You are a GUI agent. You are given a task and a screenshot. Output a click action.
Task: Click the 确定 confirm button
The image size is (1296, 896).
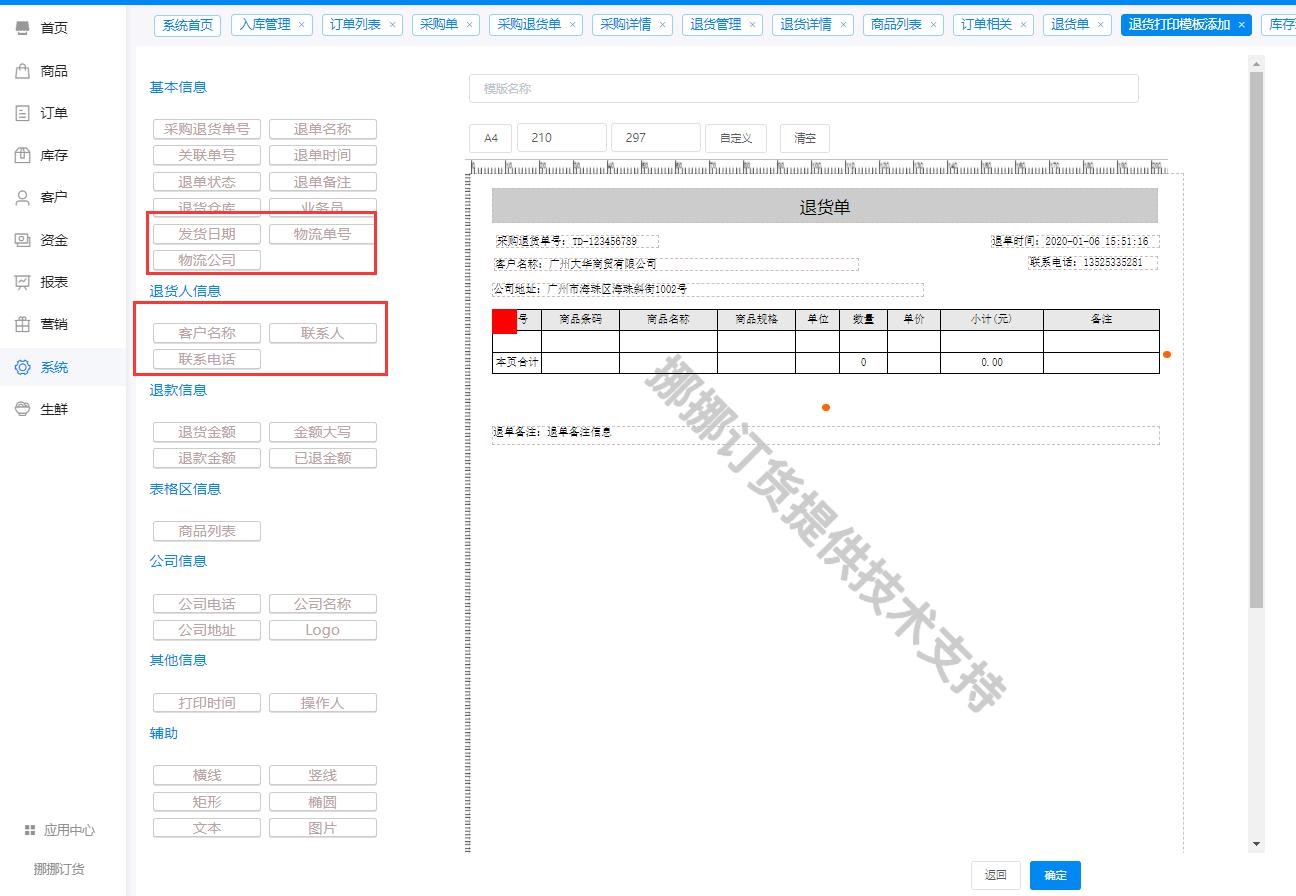[x=1055, y=875]
